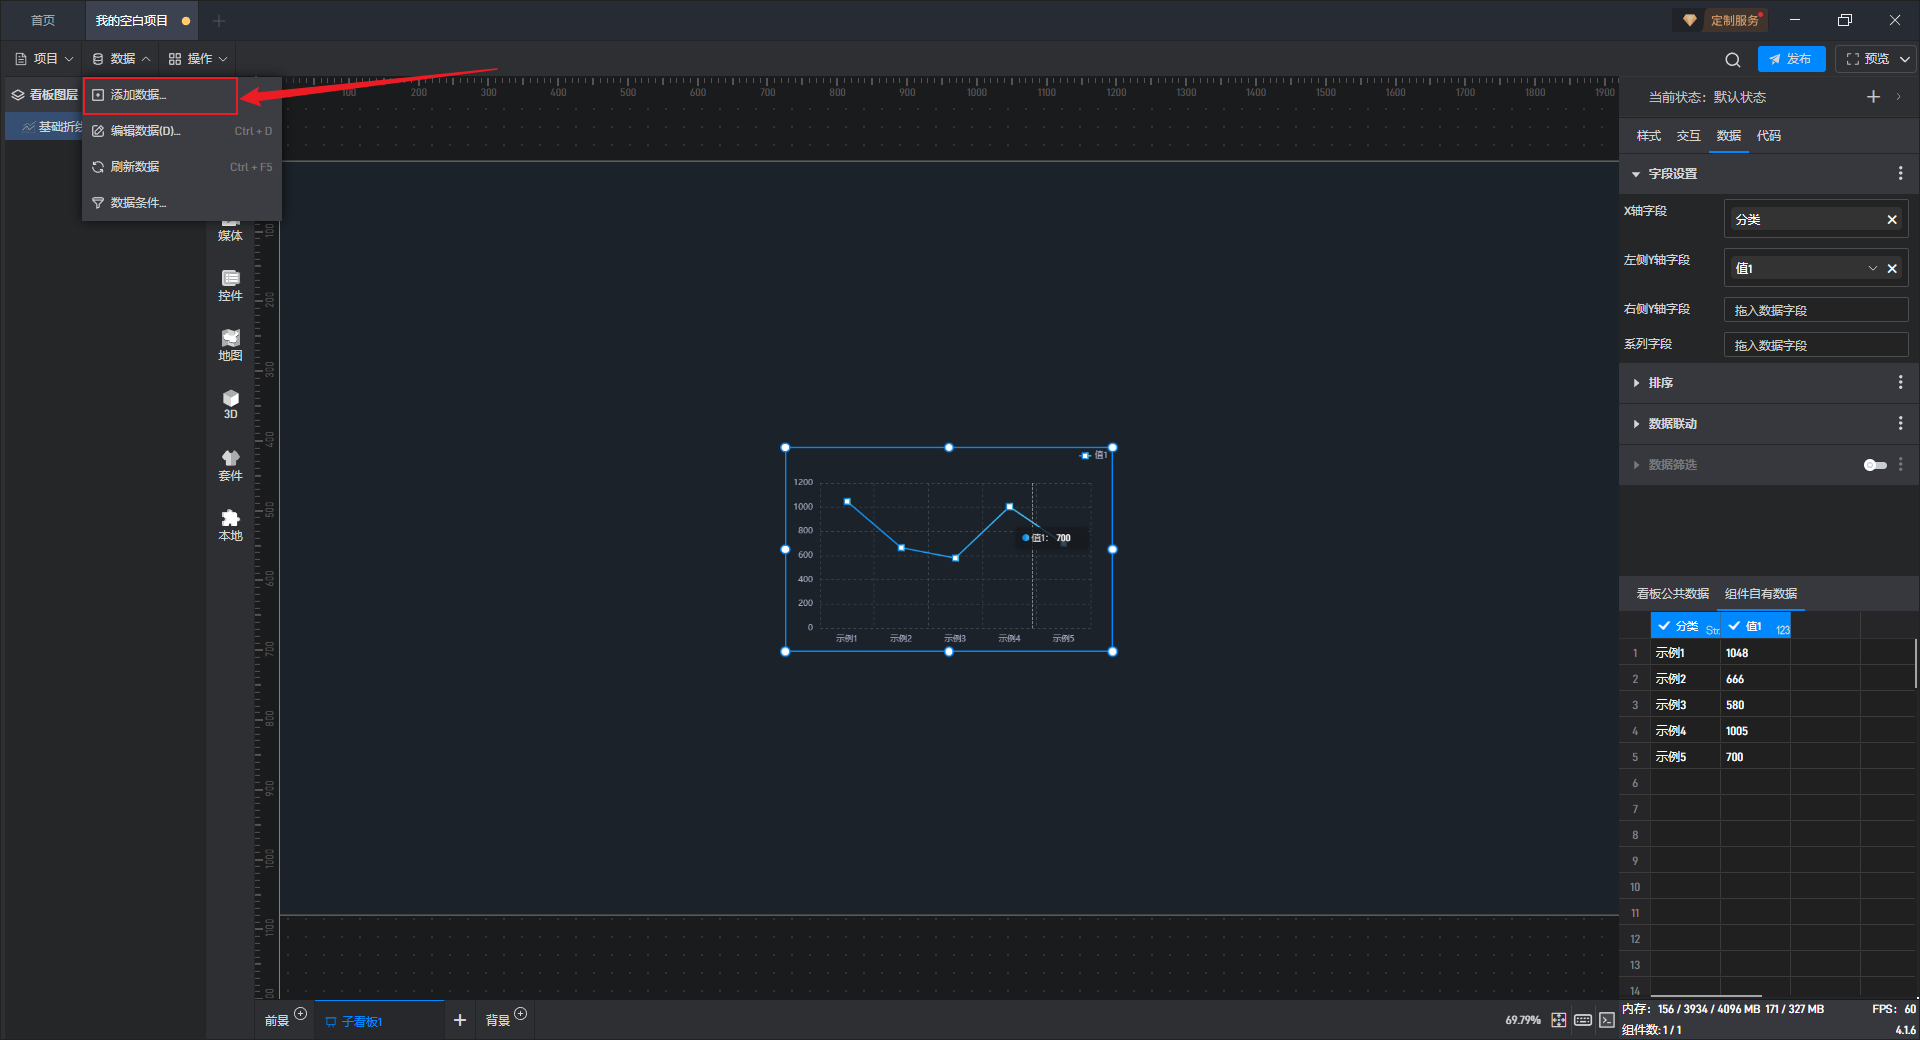
Task: Click the fit-to-screen icon in status bar
Action: click(x=1559, y=1020)
